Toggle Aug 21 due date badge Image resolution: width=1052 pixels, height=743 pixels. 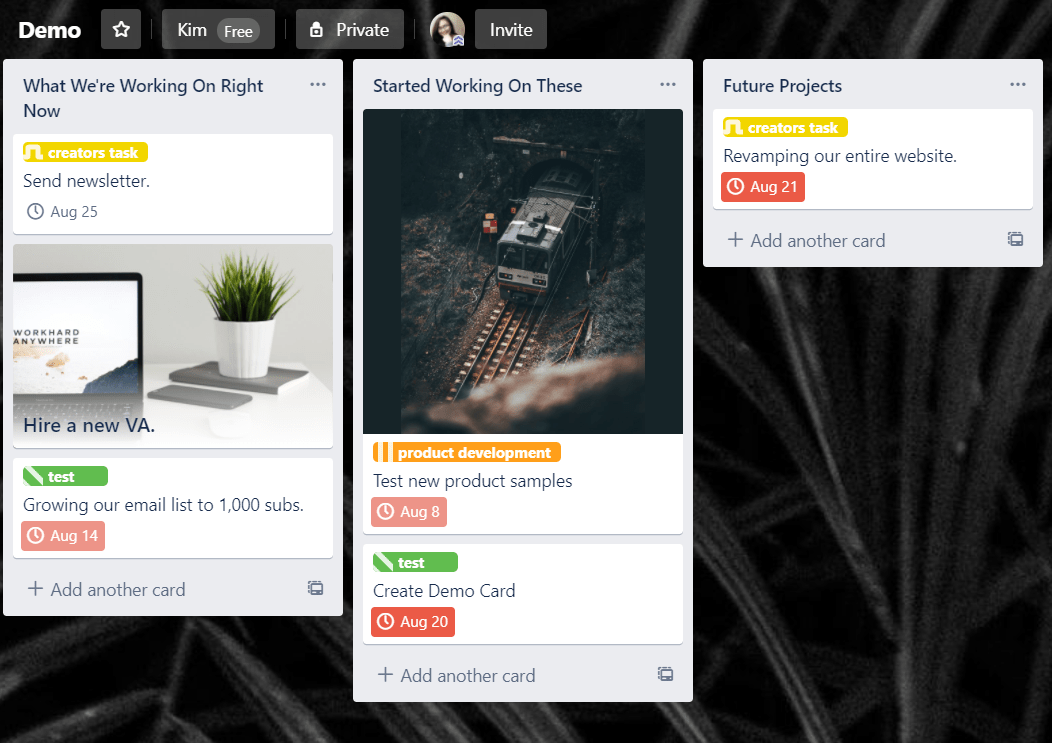(x=763, y=187)
